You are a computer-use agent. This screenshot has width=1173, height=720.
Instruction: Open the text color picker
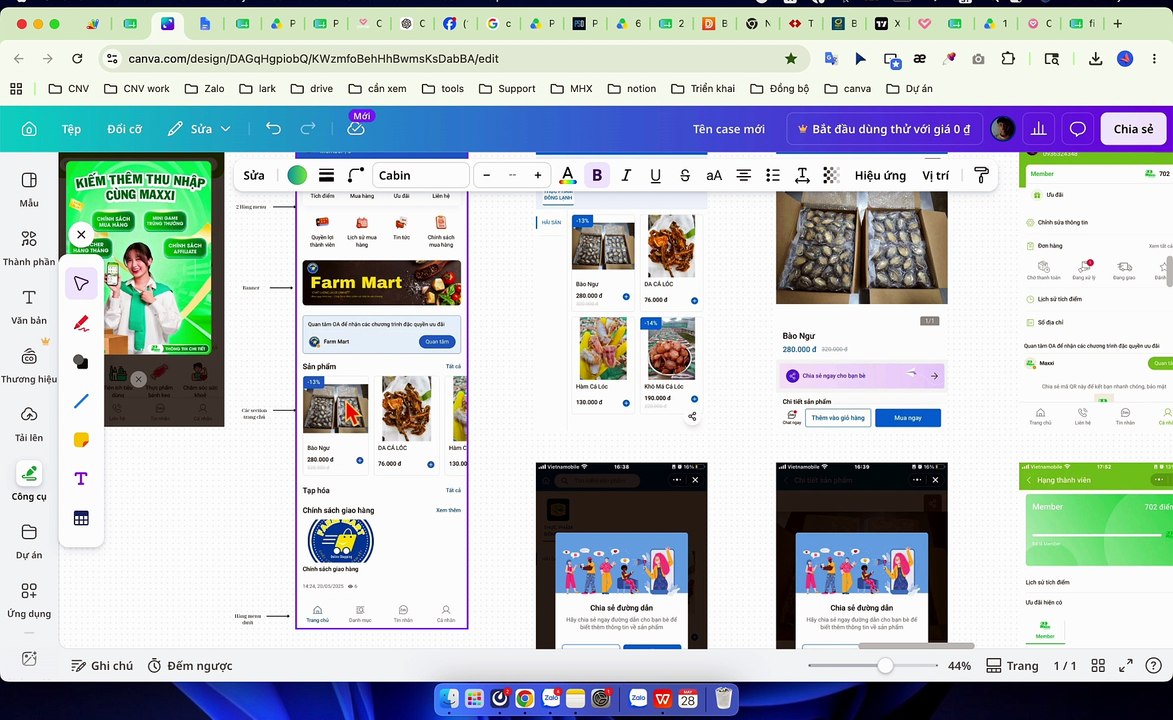[x=568, y=175]
